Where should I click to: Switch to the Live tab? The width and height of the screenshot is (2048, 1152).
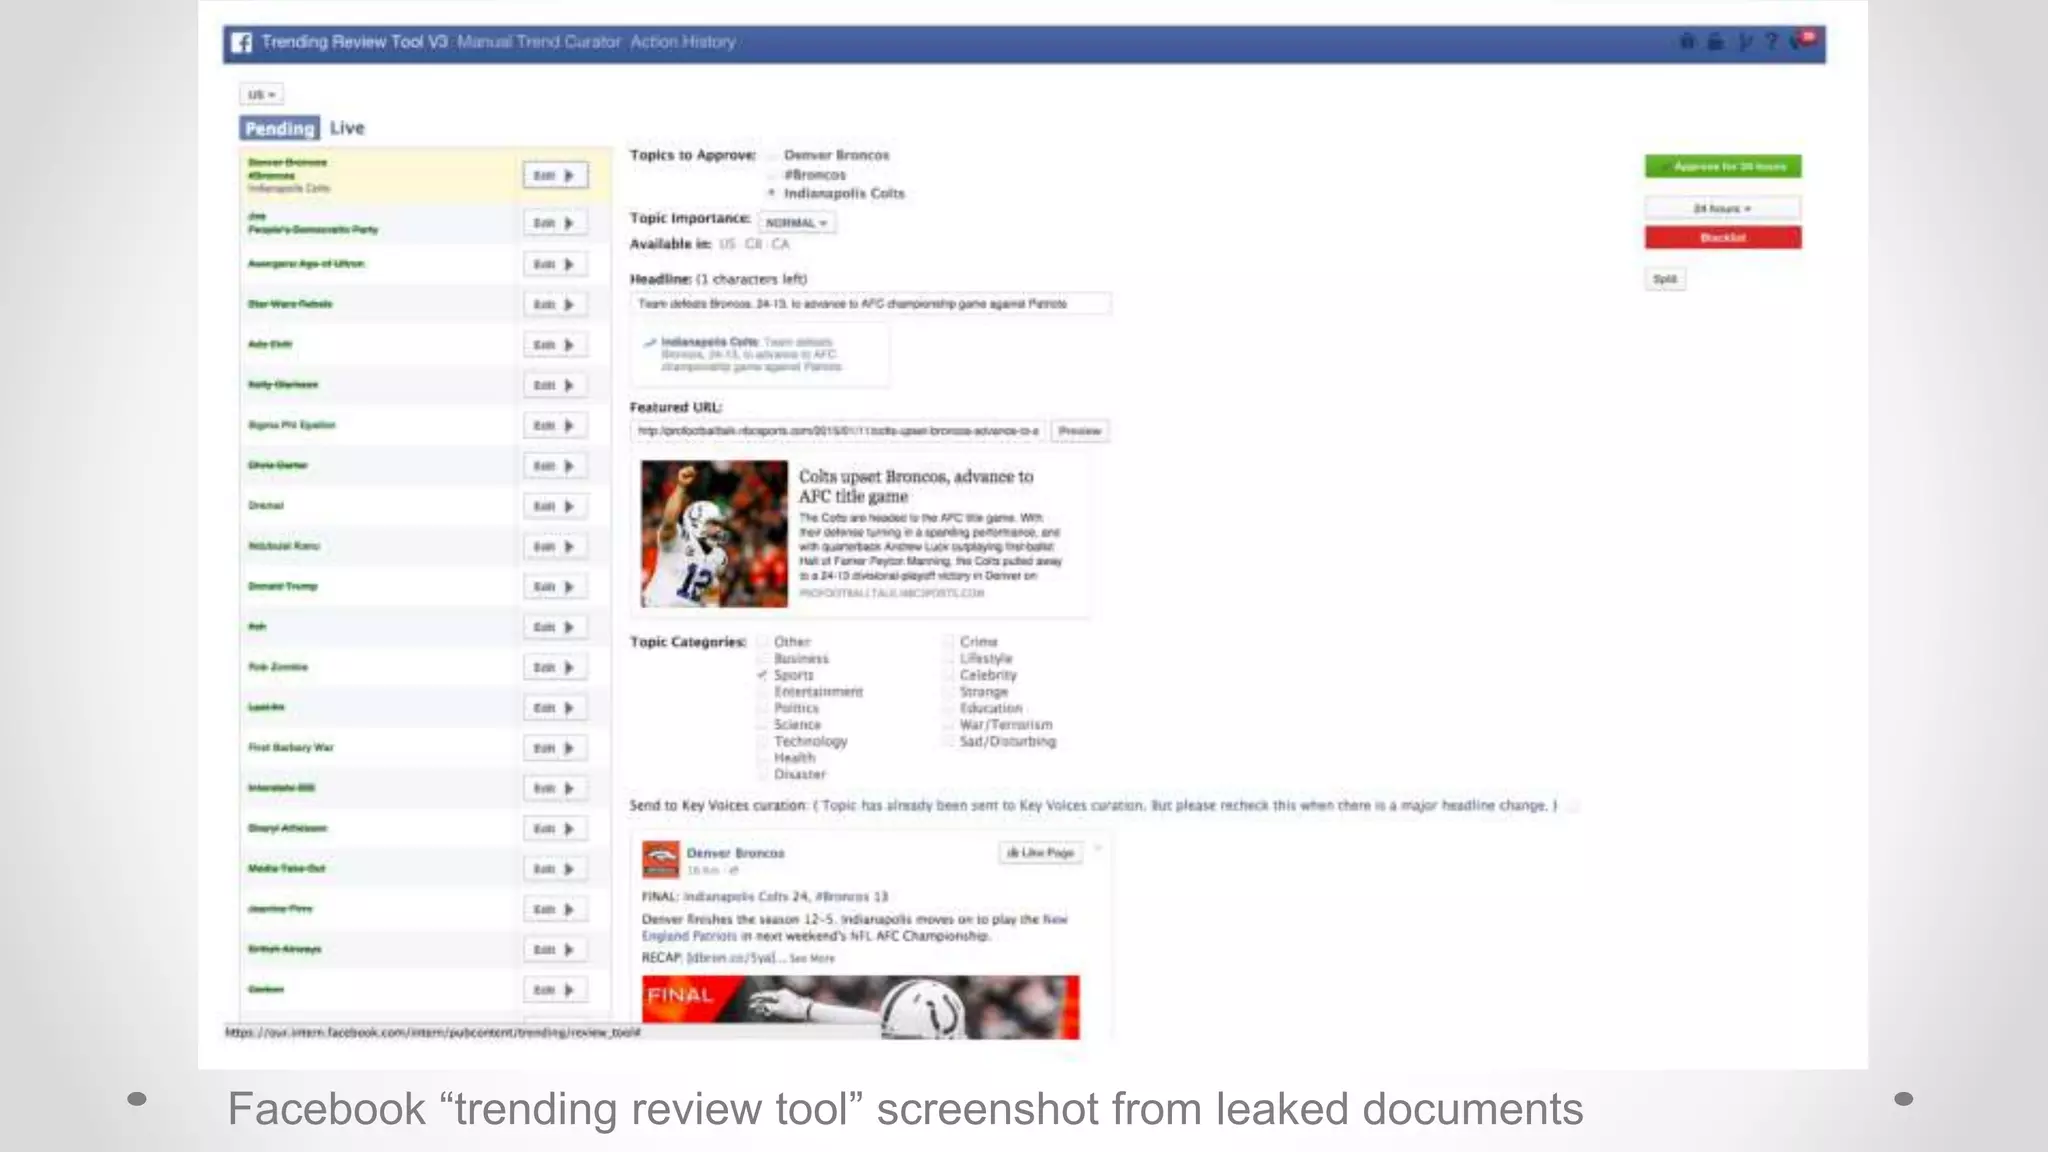click(x=347, y=128)
